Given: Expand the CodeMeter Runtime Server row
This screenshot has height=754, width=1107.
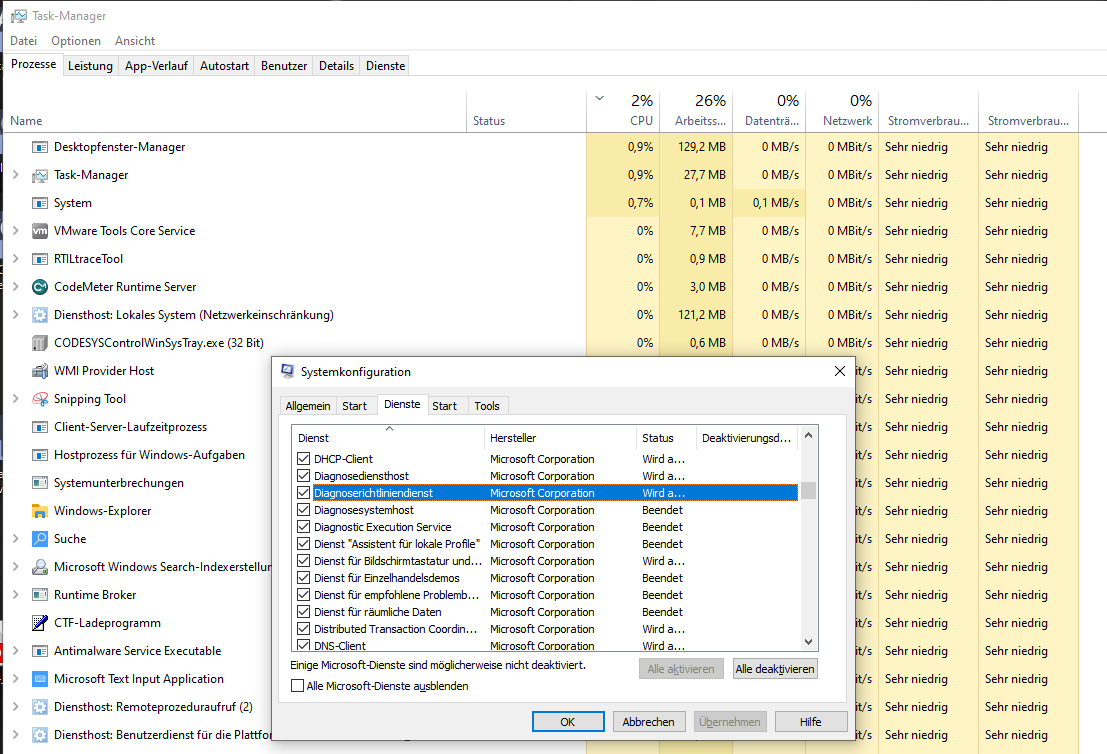Looking at the screenshot, I should (x=16, y=287).
